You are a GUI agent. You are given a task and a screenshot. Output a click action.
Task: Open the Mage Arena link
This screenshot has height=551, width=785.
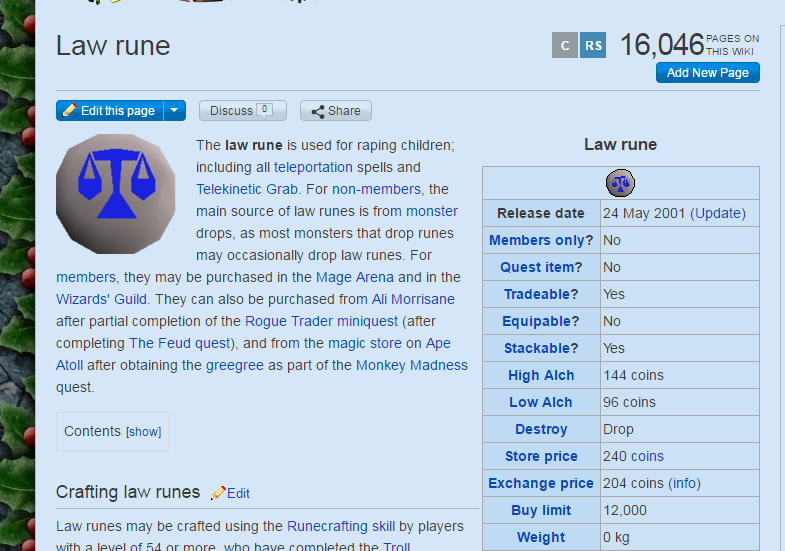click(x=354, y=277)
